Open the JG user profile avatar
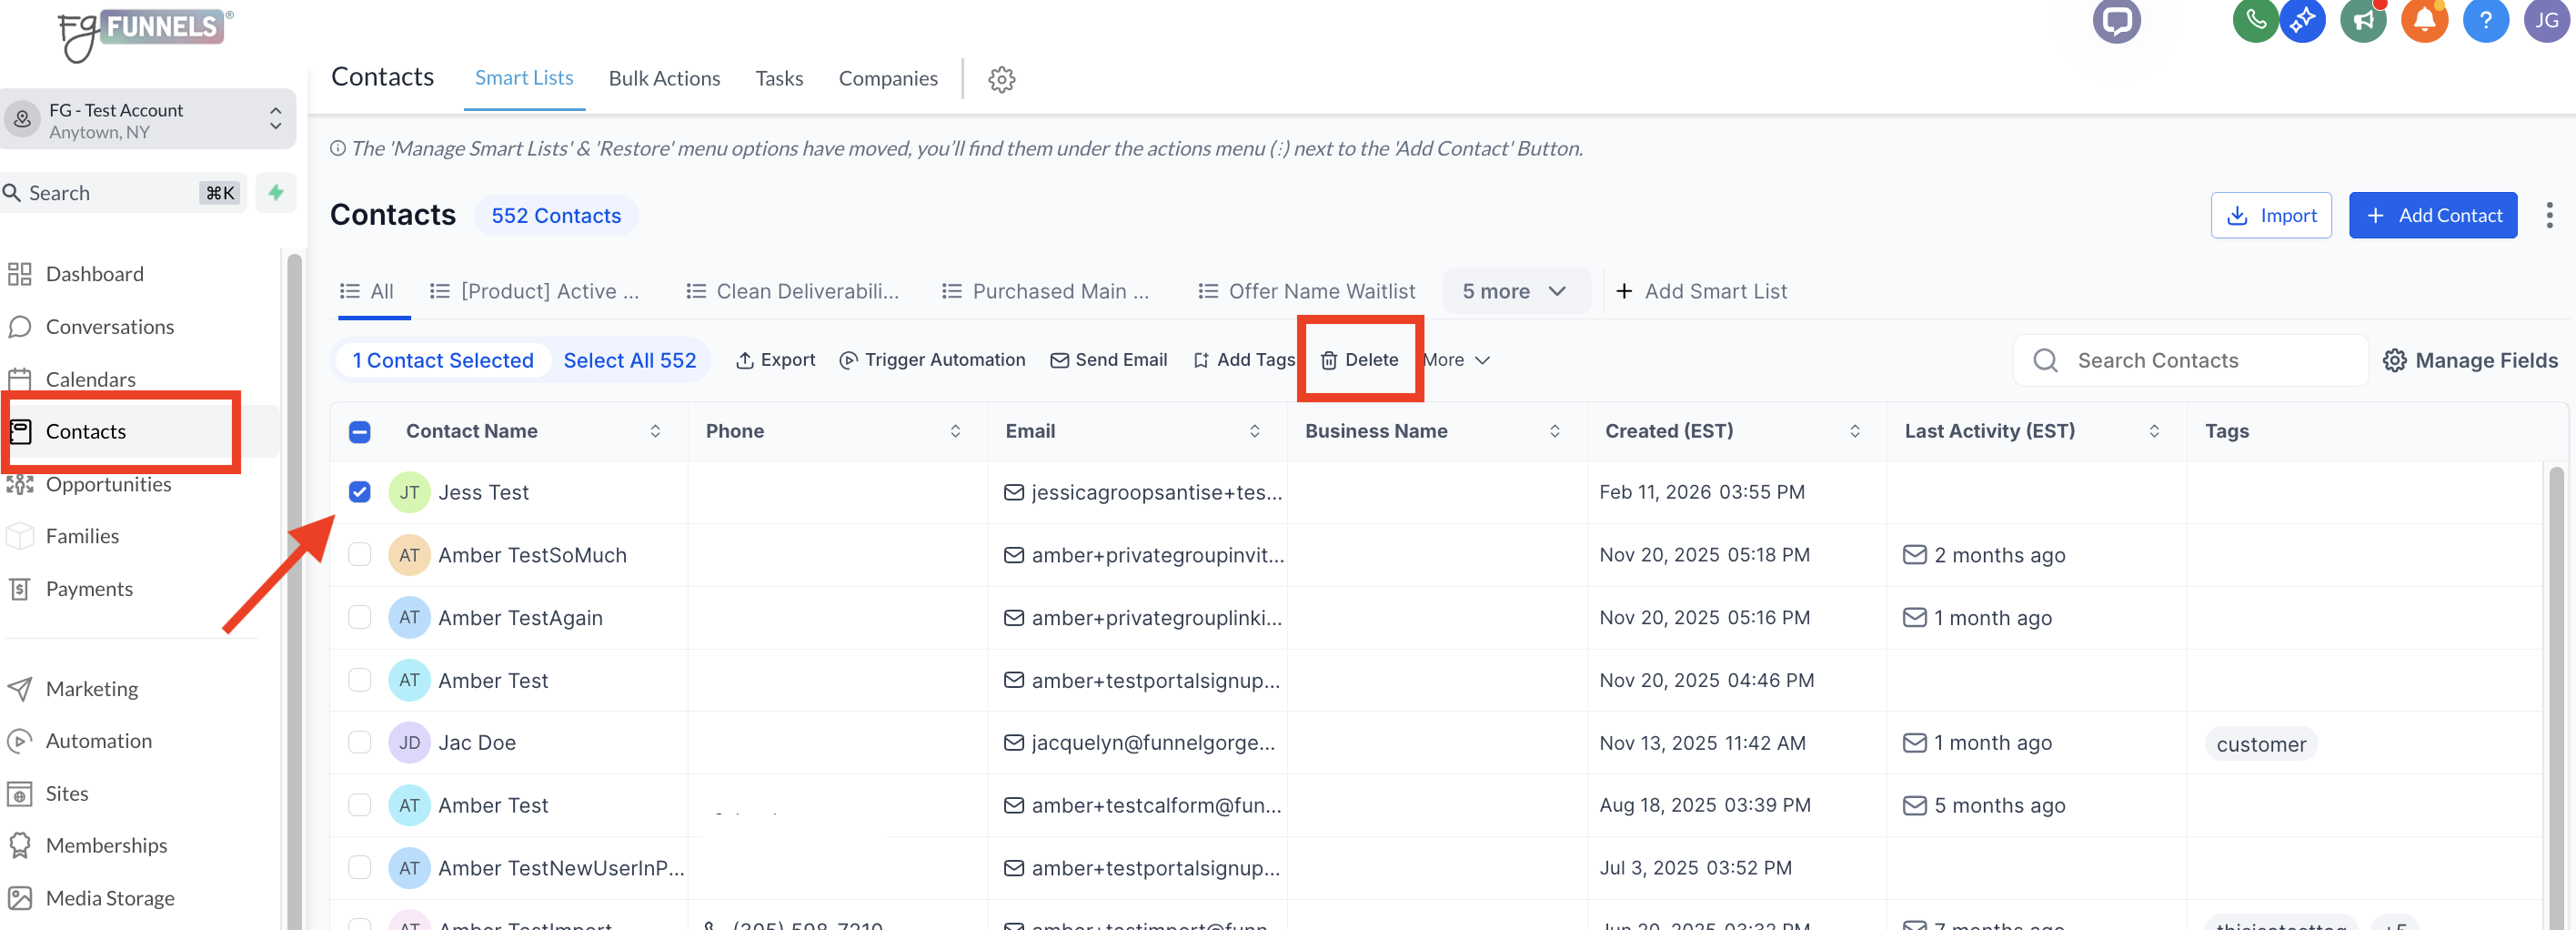Screen dimensions: 2576x930 tap(2546, 20)
